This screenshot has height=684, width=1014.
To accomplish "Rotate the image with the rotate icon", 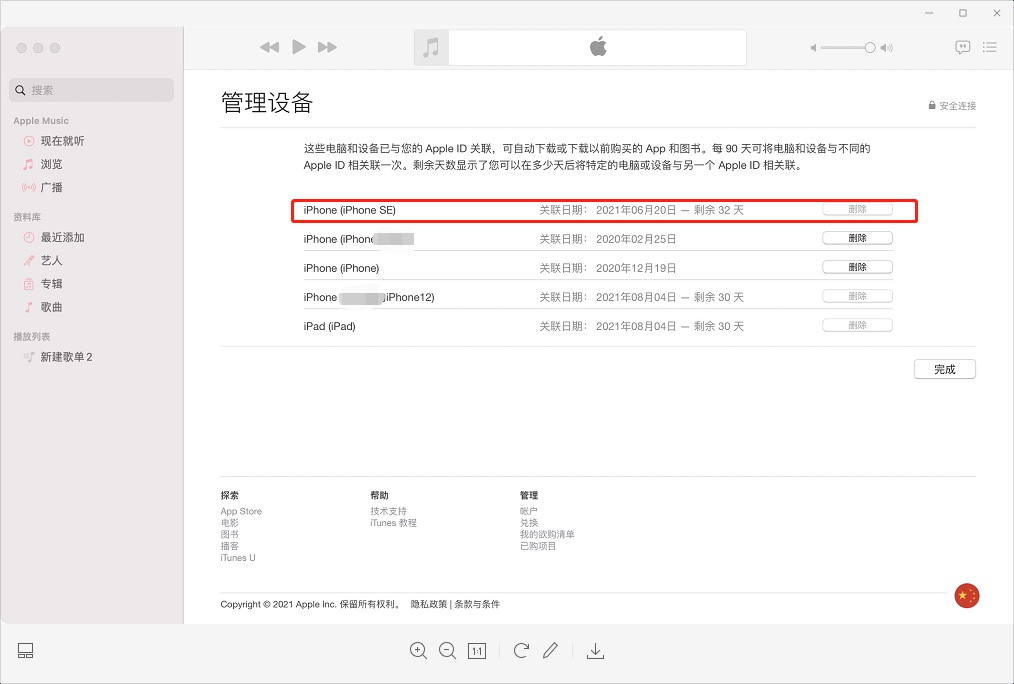I will pyautogui.click(x=521, y=651).
